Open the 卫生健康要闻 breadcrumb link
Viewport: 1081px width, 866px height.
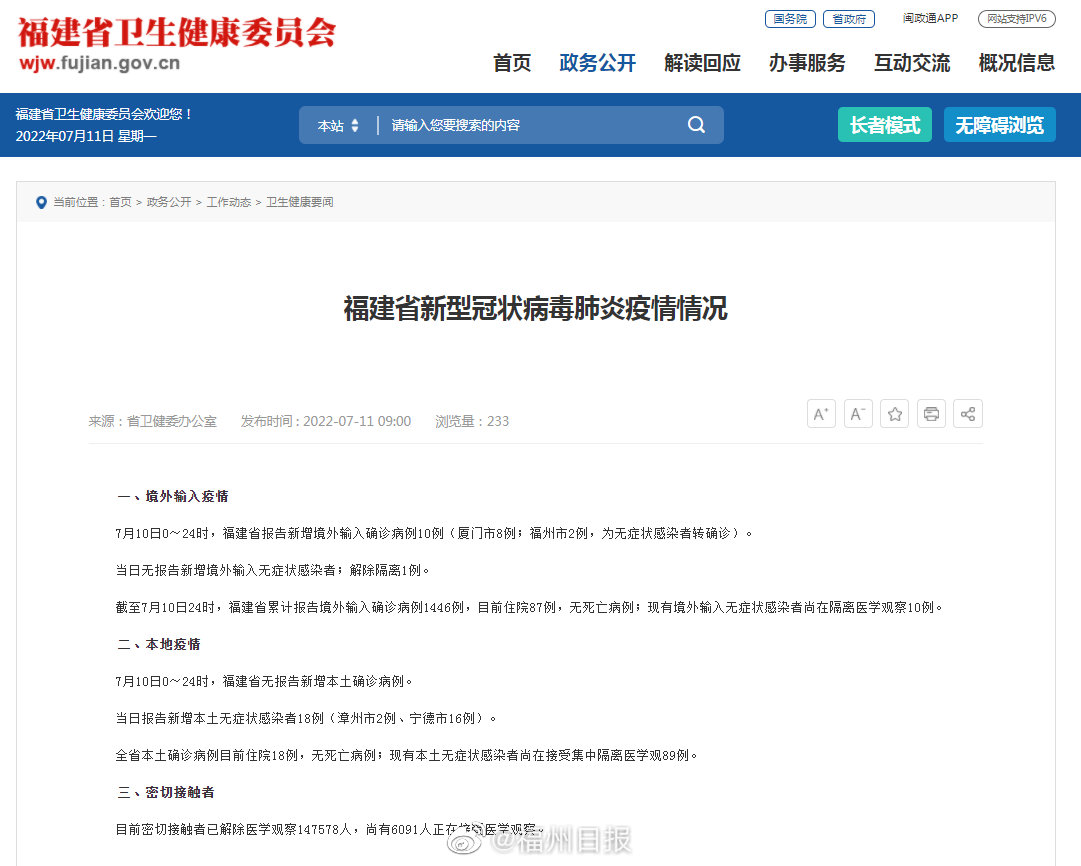tap(300, 202)
